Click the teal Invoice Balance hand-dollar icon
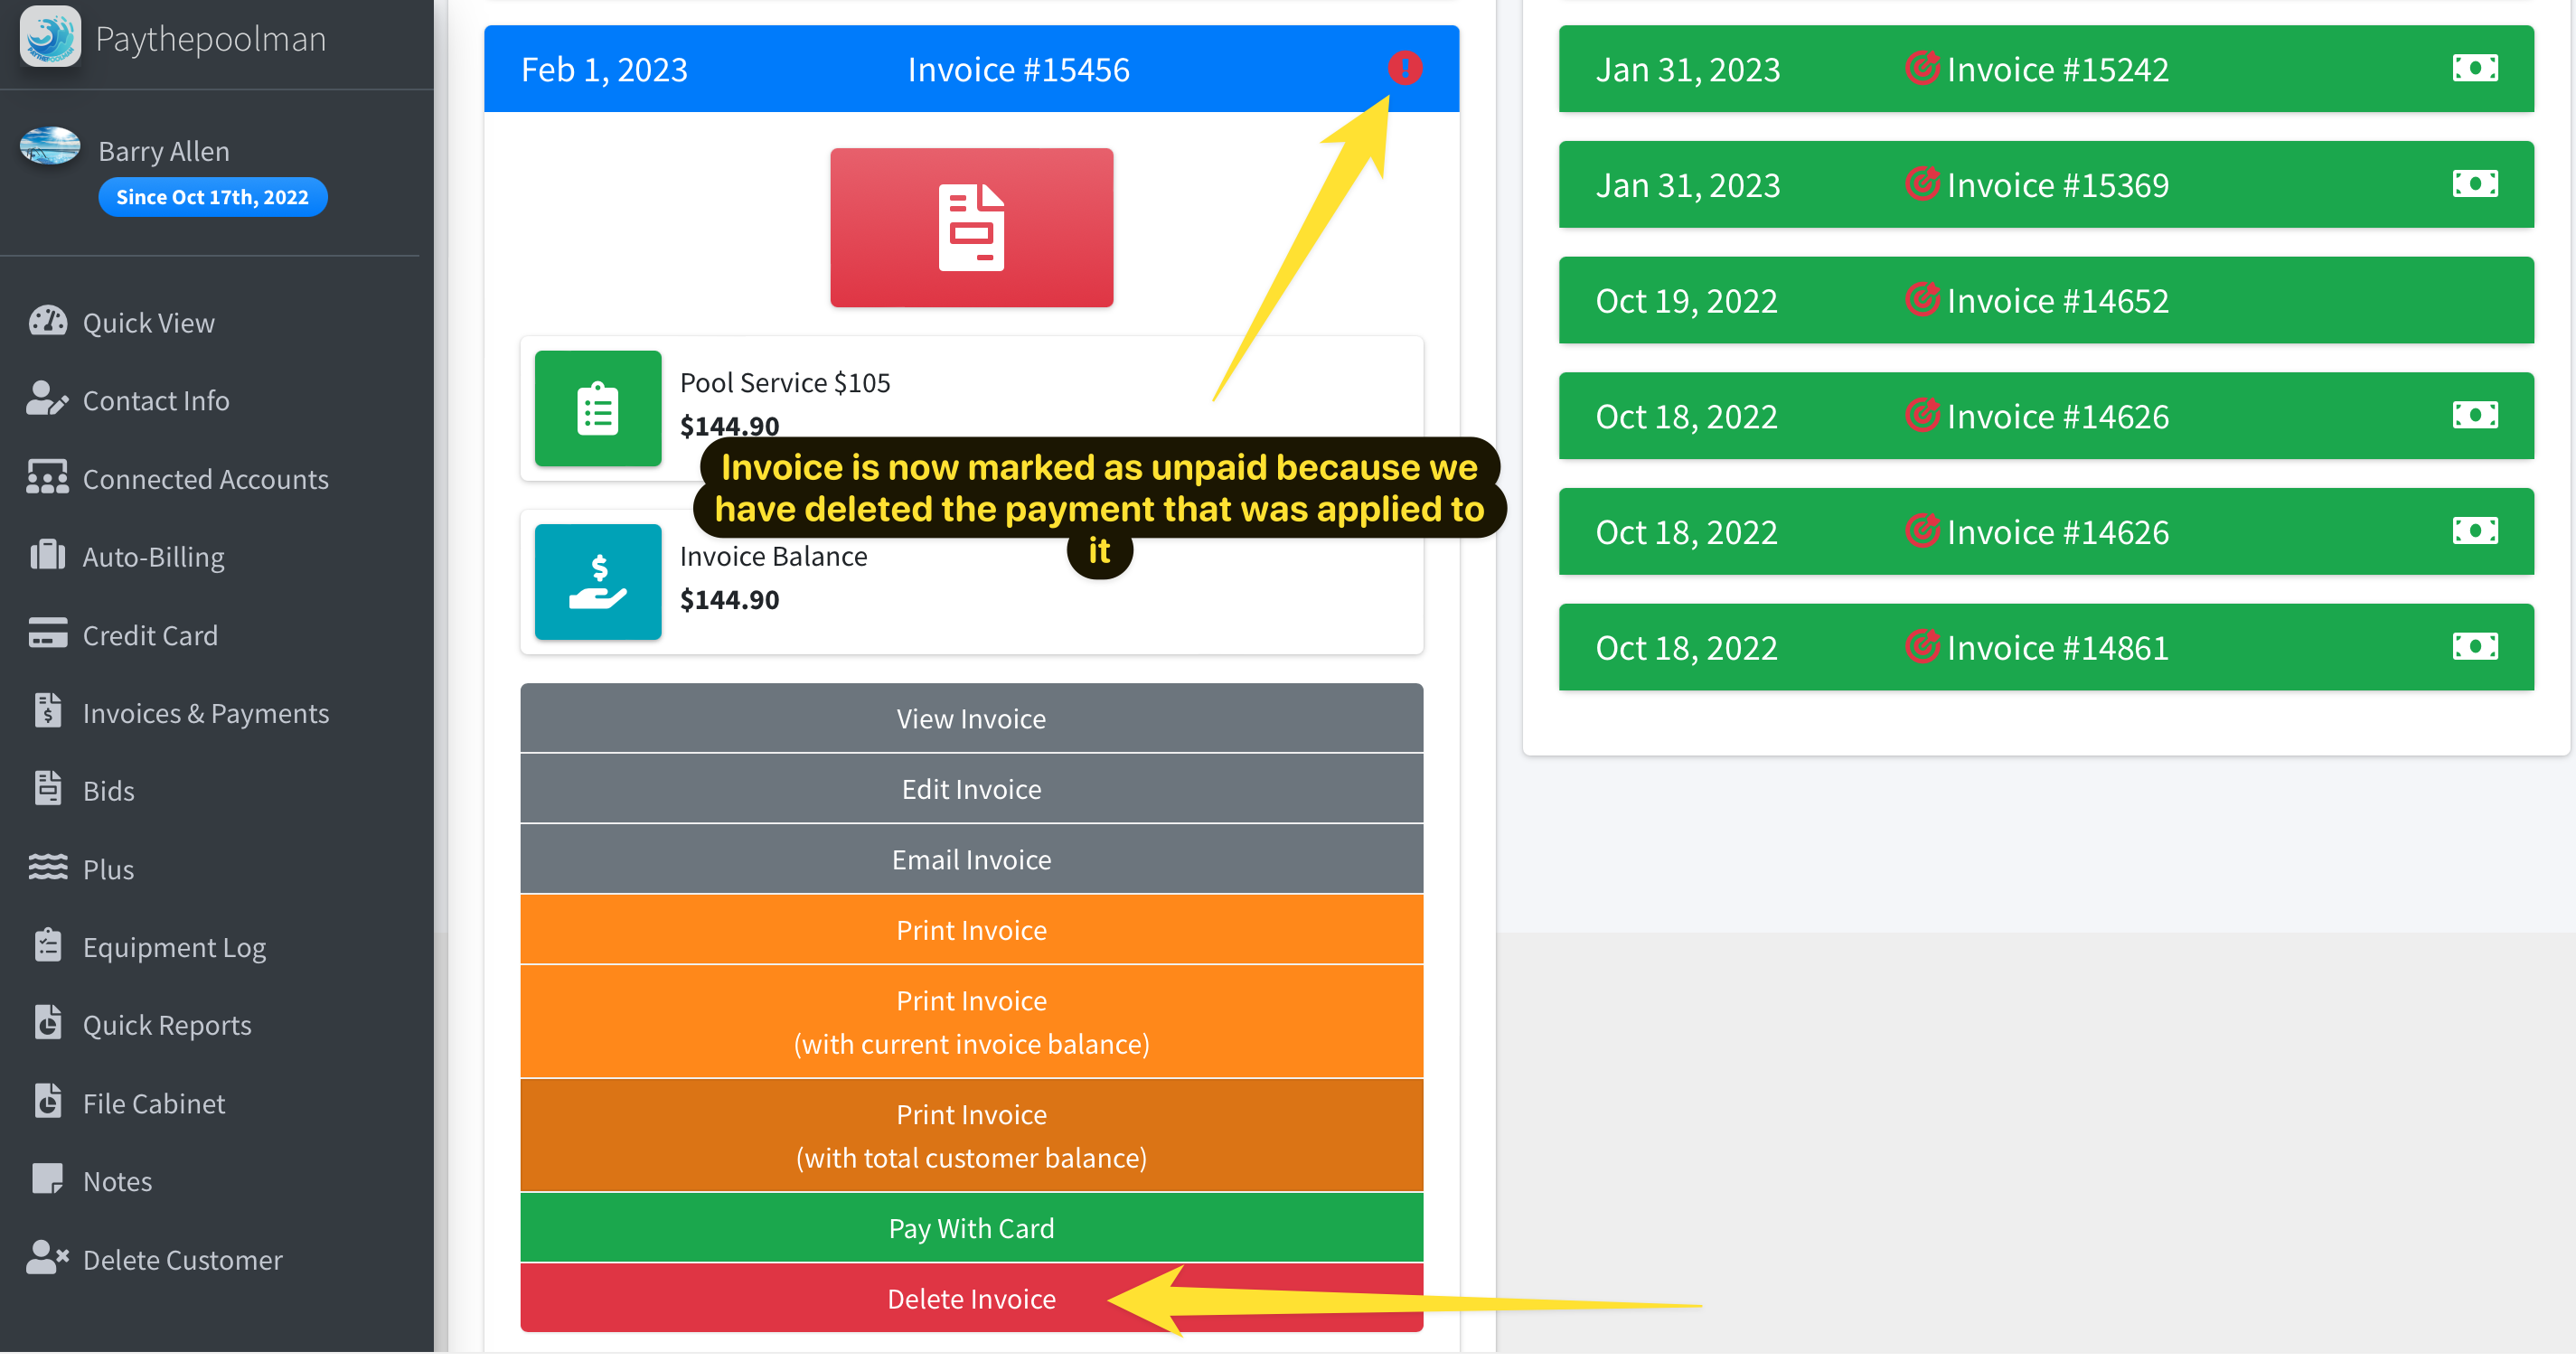Viewport: 2576px width, 1361px height. [598, 582]
